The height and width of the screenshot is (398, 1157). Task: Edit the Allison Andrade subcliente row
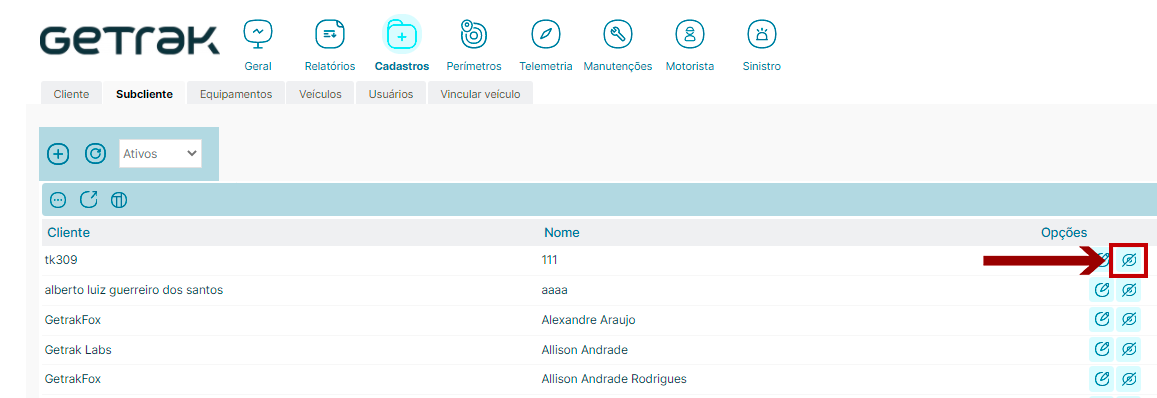pyautogui.click(x=1102, y=349)
